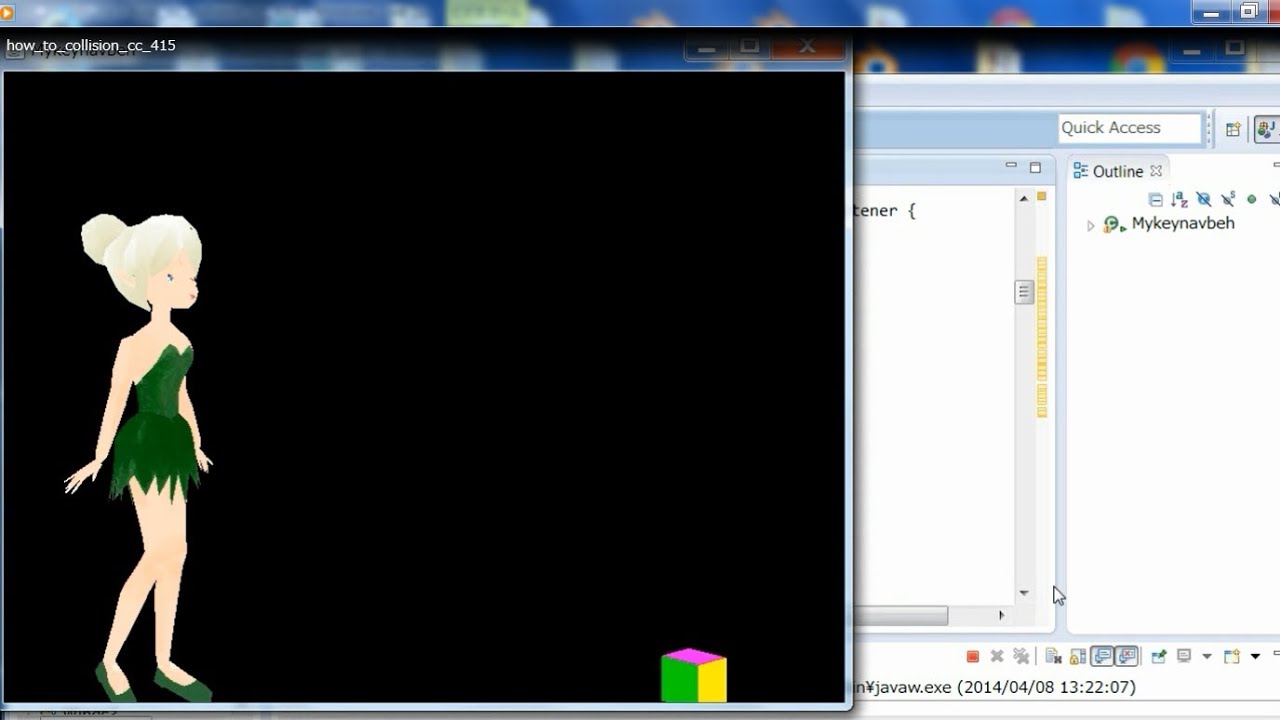Click the yellow overview ruler warning marker
This screenshot has width=1280, height=720.
pos(1041,197)
